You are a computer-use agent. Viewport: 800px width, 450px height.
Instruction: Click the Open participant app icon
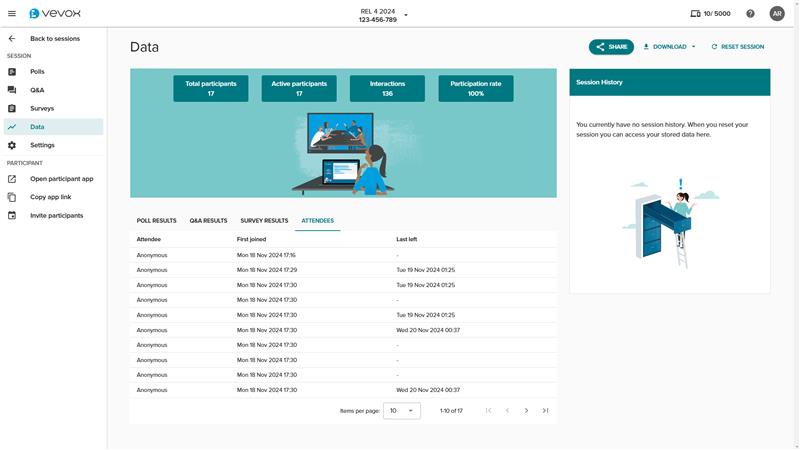(12, 179)
